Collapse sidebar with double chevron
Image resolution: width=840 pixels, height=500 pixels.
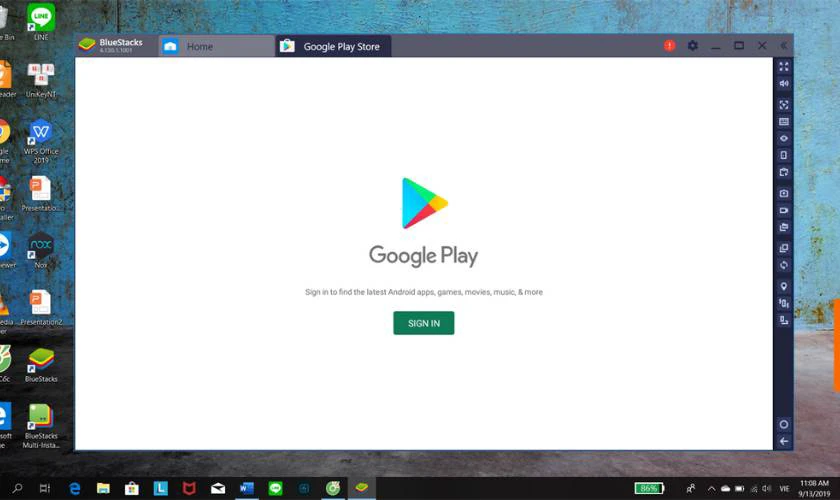pos(784,46)
